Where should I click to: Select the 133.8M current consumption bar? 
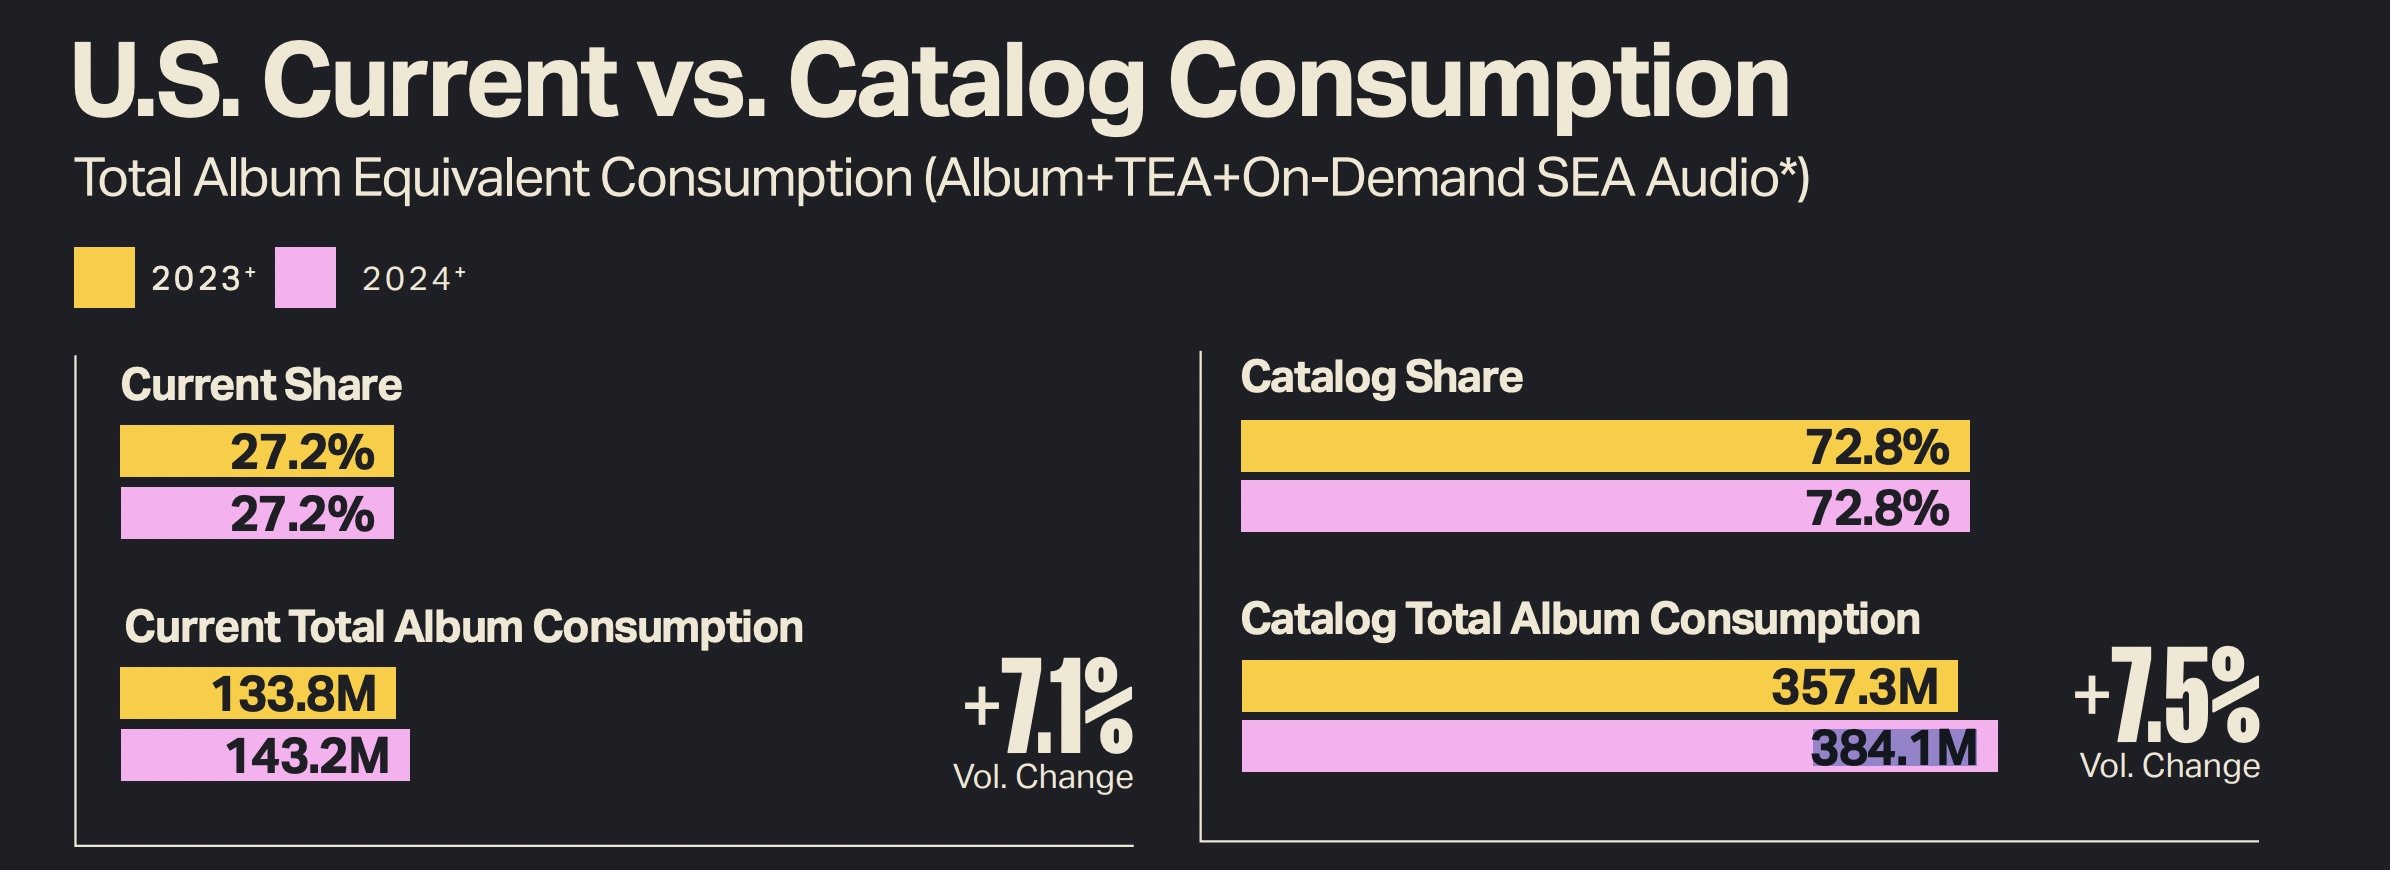[258, 693]
